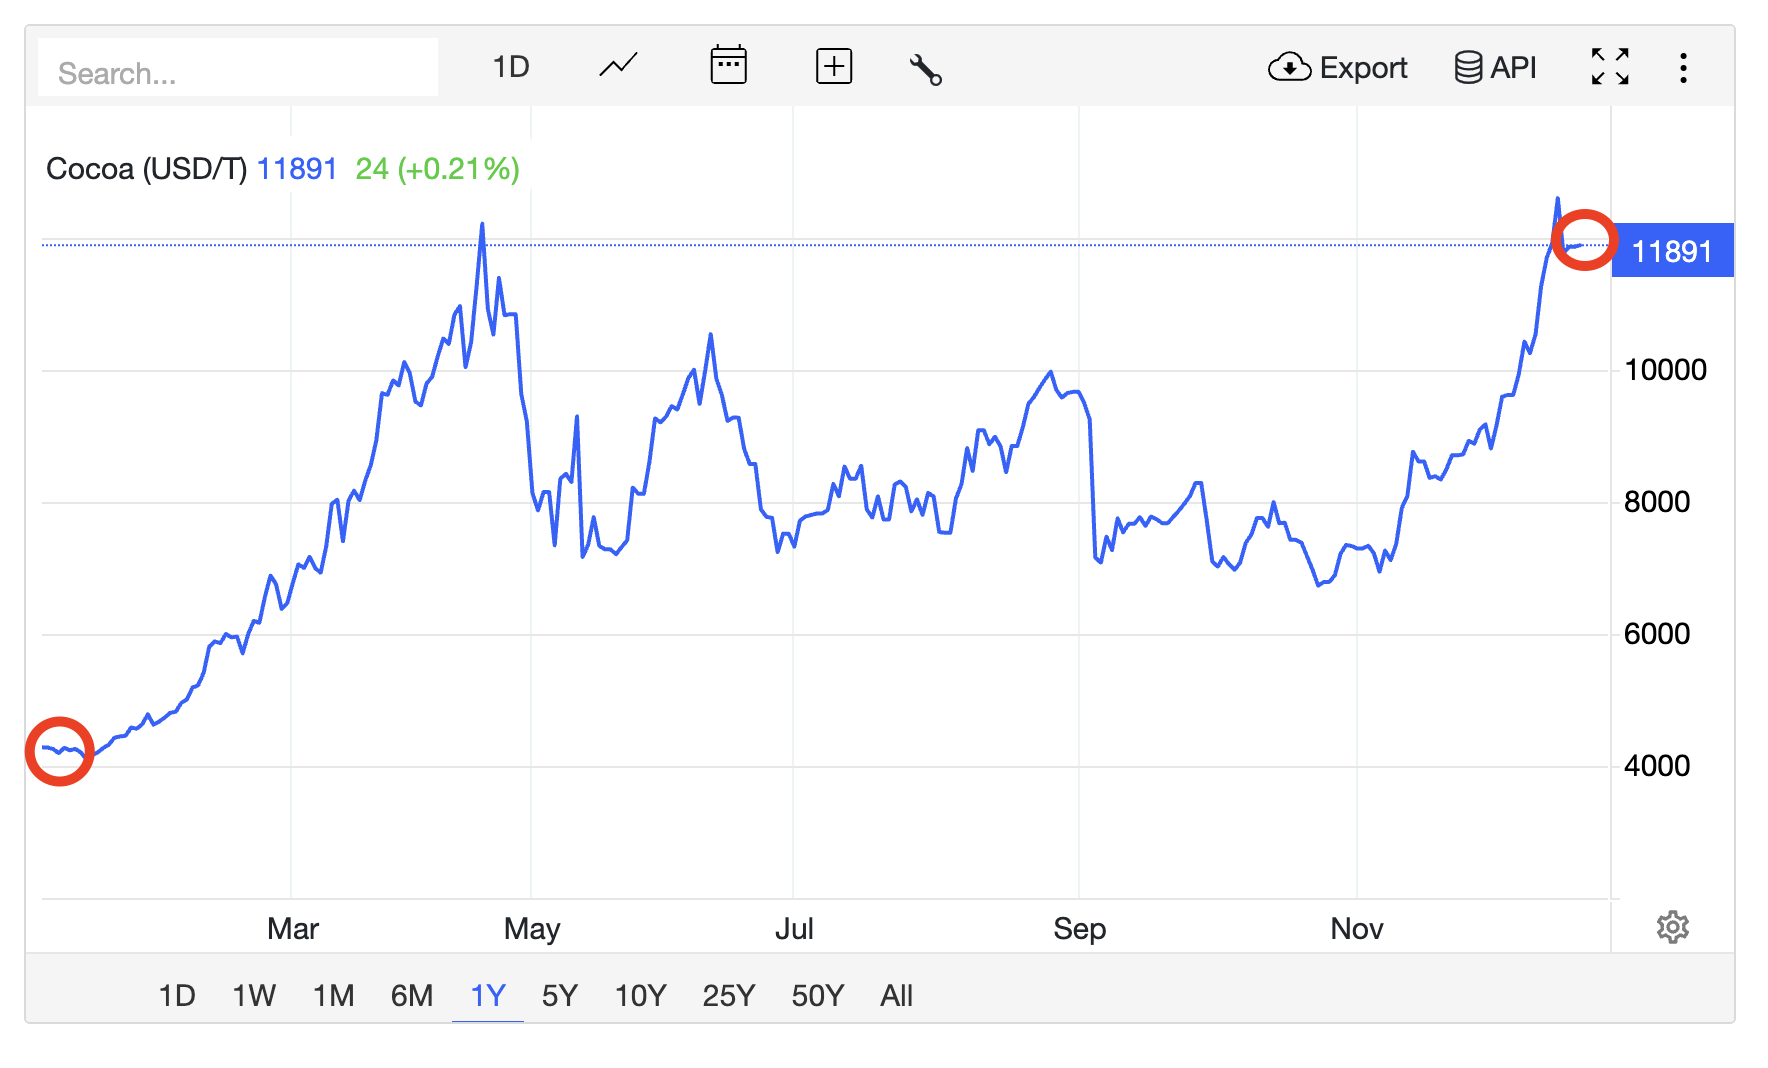This screenshot has height=1068, width=1768.
Task: Open the wrench tools icon
Action: point(925,69)
